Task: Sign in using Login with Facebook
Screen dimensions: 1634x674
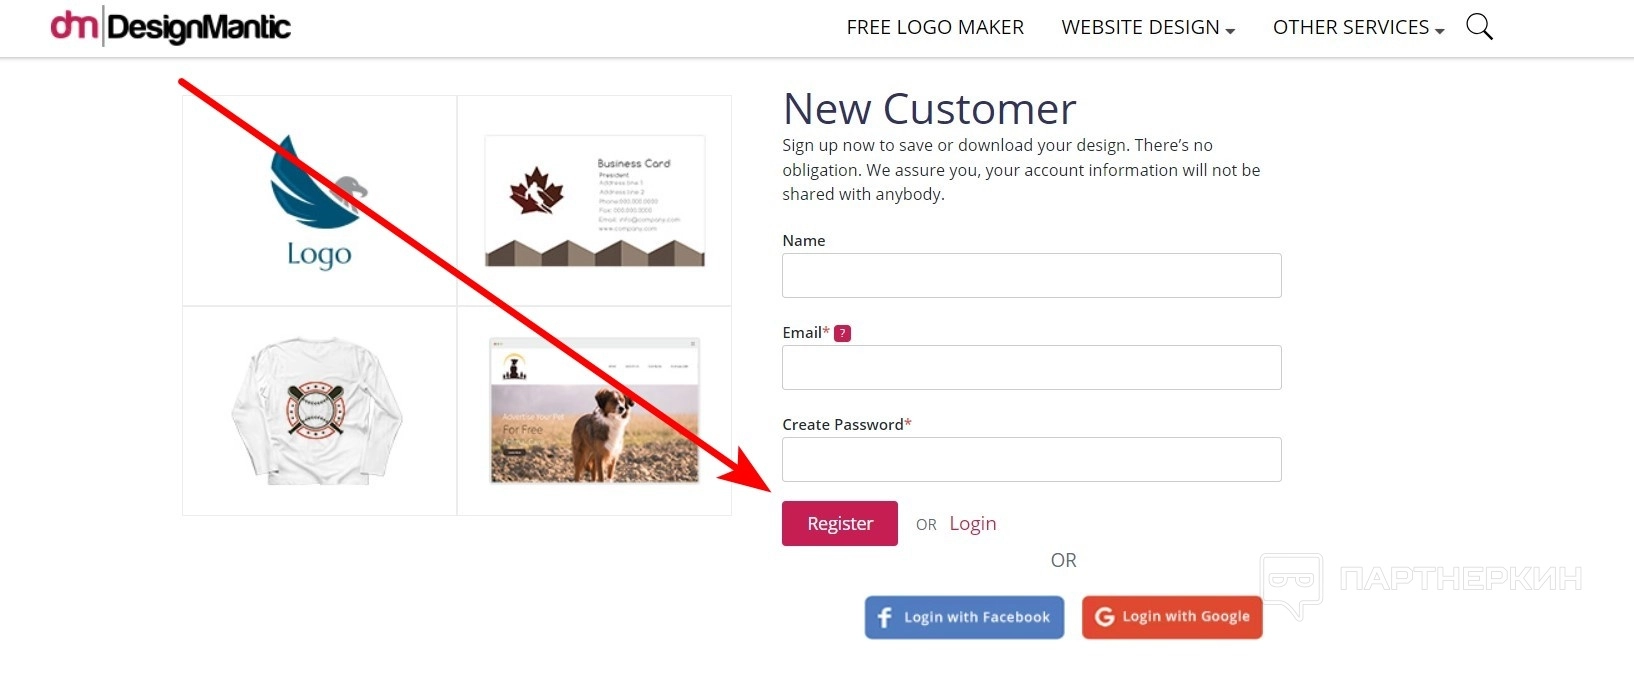Action: tap(964, 617)
